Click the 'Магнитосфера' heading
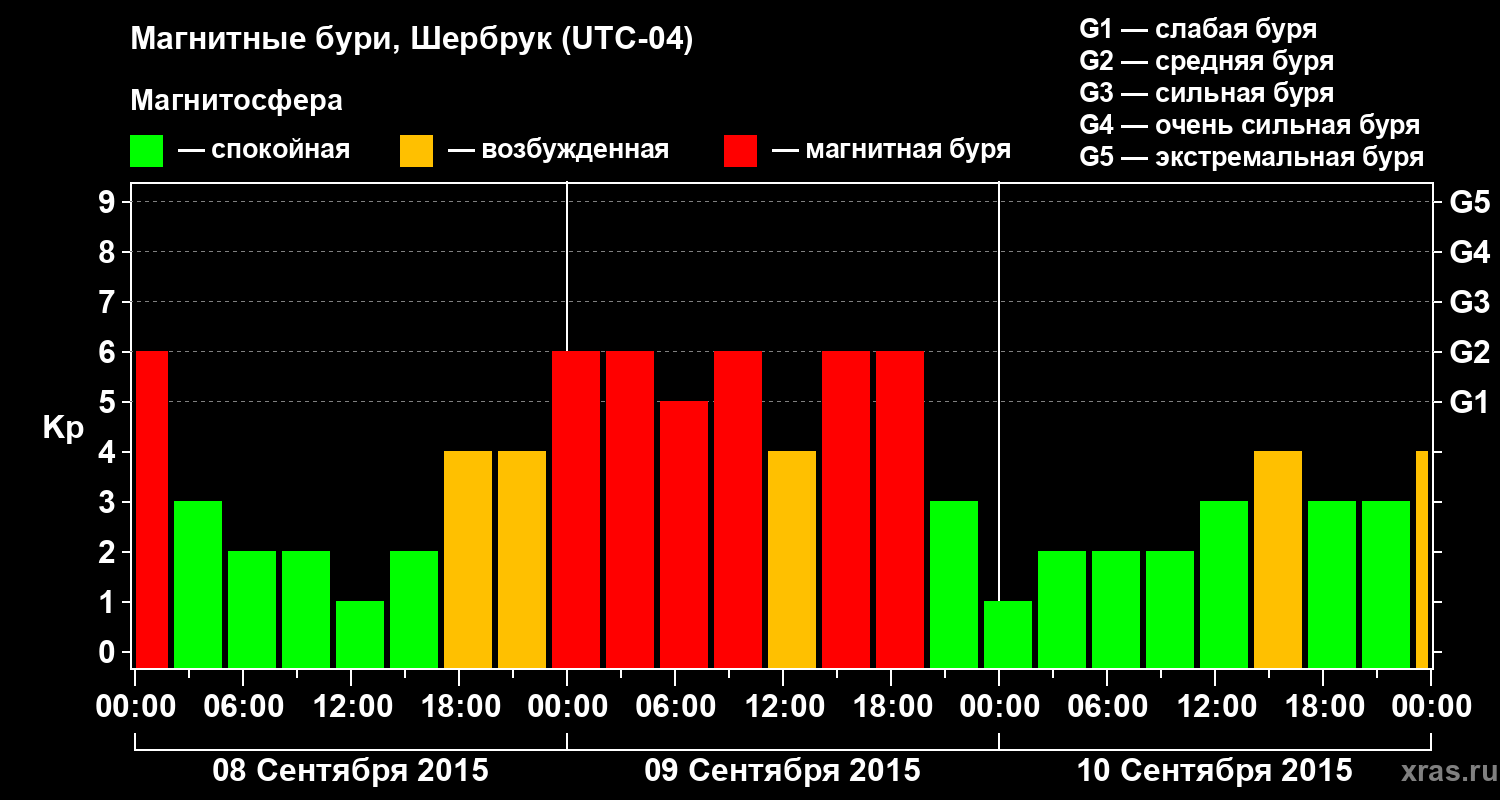 click(x=236, y=101)
